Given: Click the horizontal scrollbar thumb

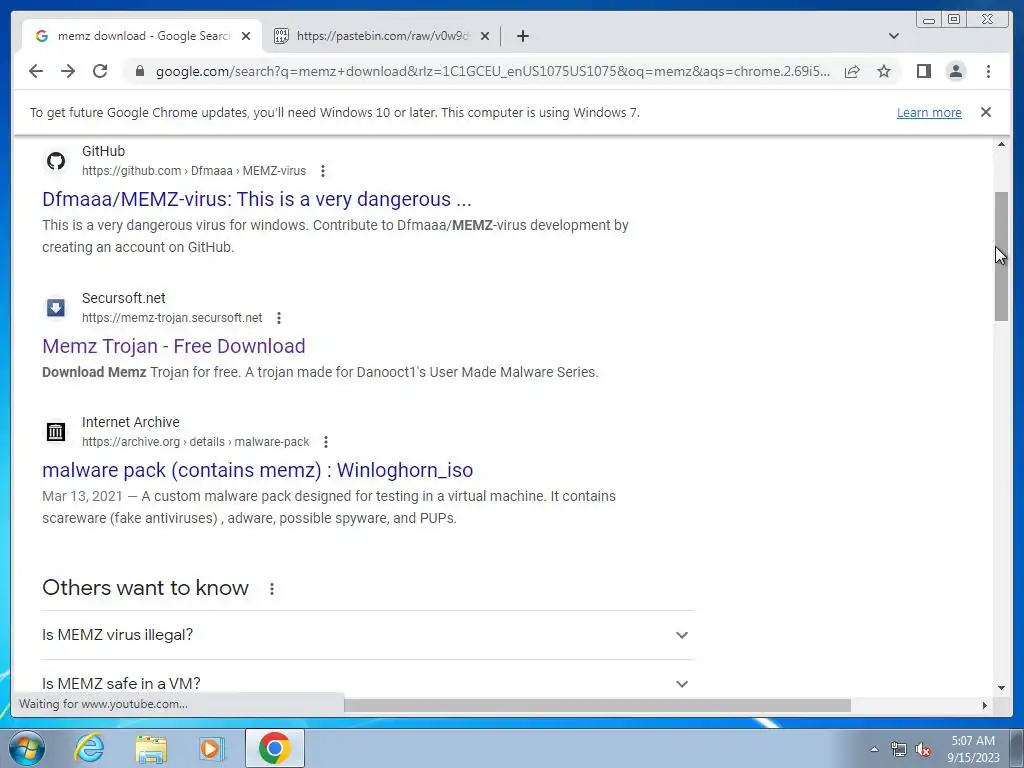Looking at the screenshot, I should (597, 705).
